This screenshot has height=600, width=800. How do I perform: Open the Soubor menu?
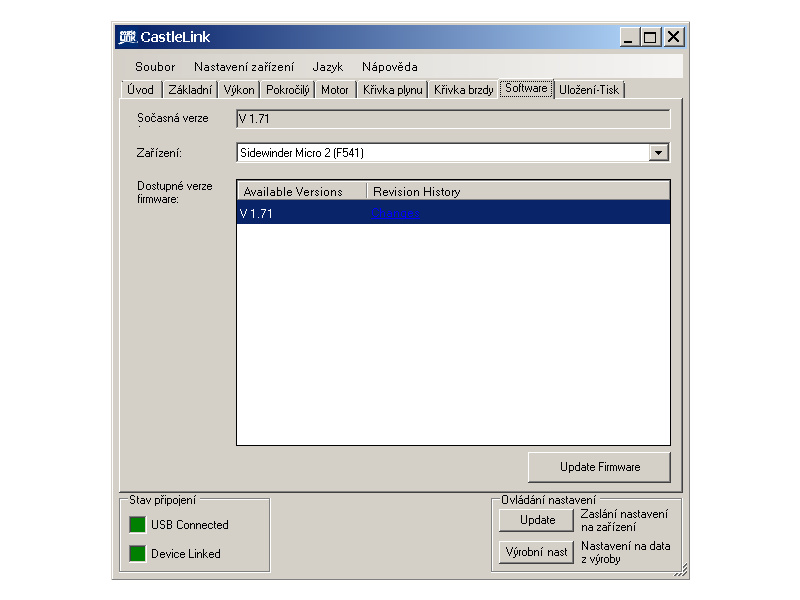click(155, 67)
